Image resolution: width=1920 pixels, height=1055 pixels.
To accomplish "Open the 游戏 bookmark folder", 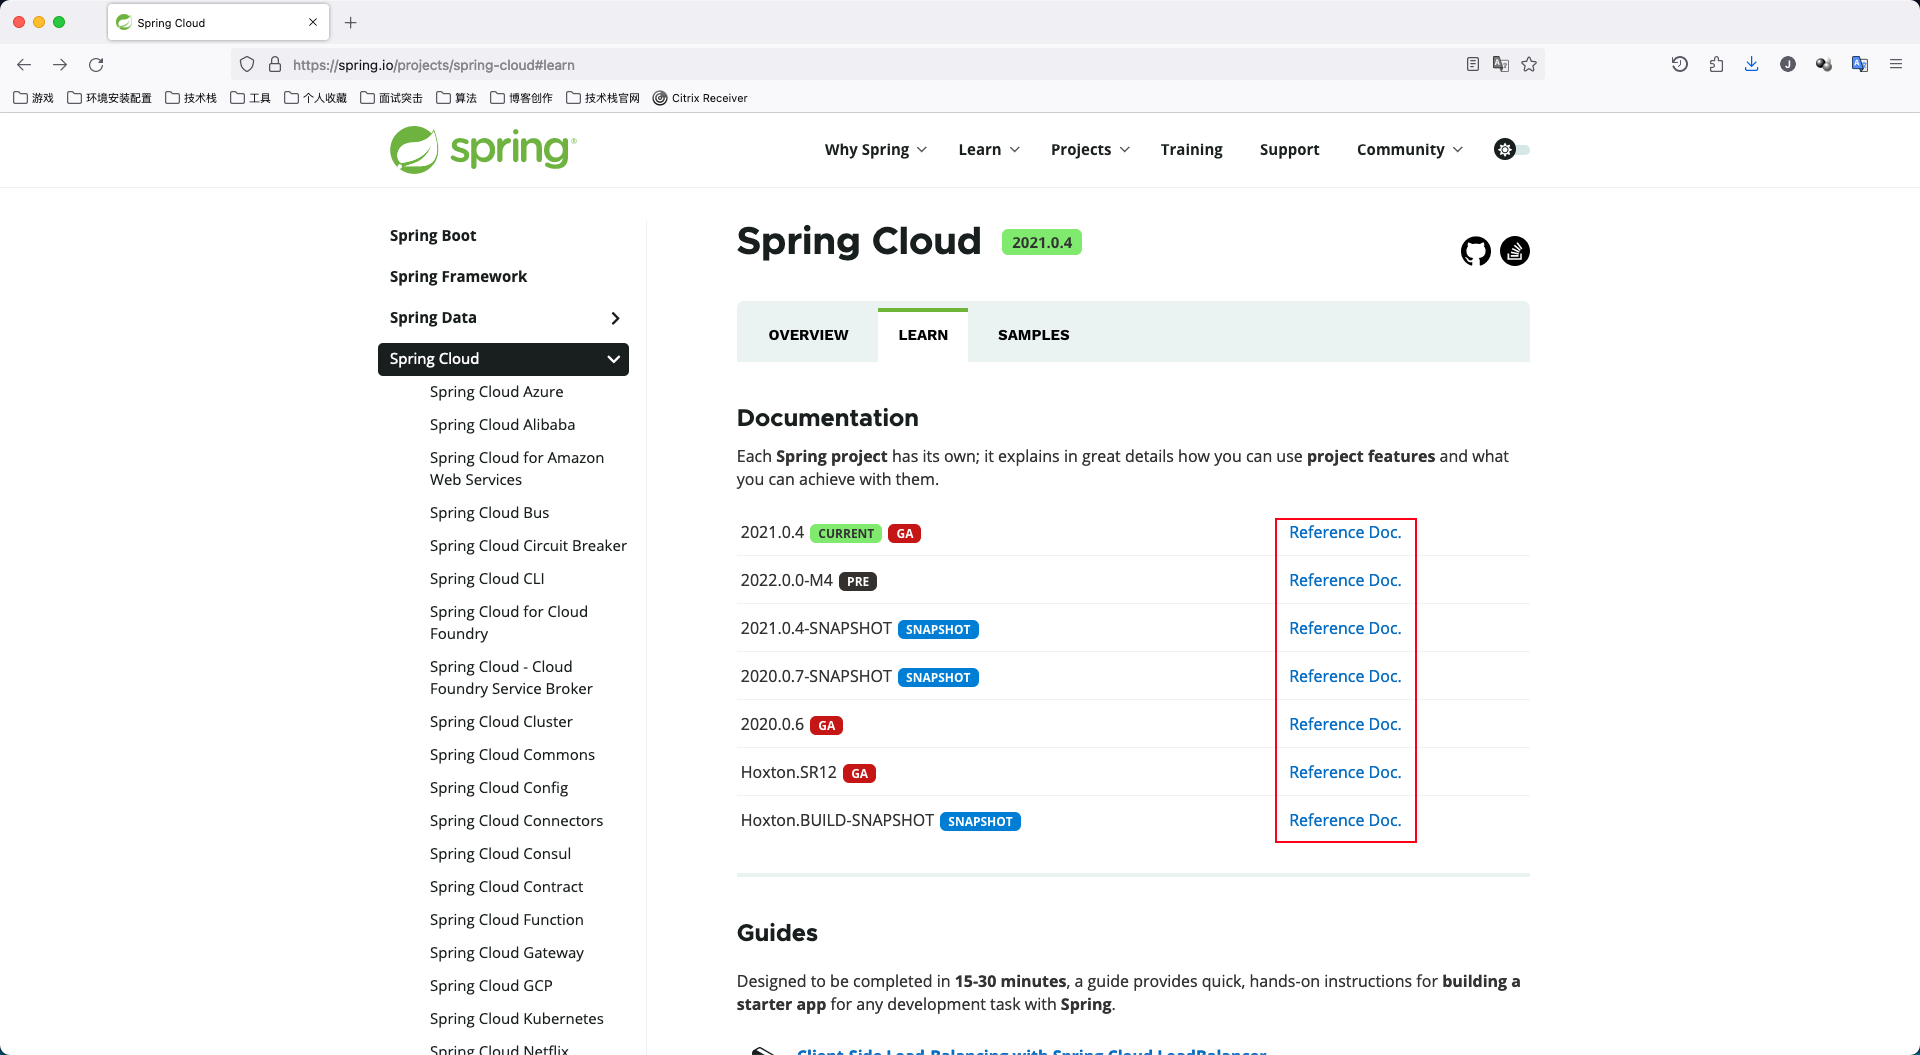I will [34, 98].
